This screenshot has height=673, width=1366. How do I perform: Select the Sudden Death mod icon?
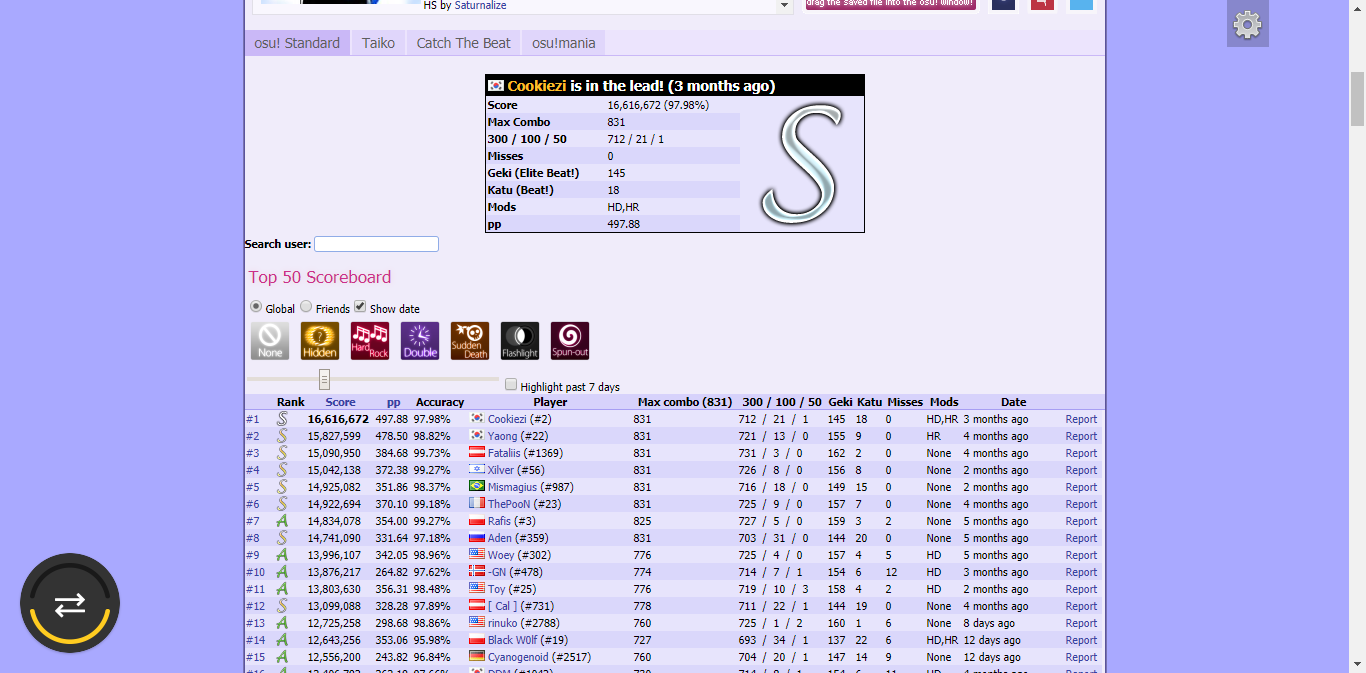470,341
